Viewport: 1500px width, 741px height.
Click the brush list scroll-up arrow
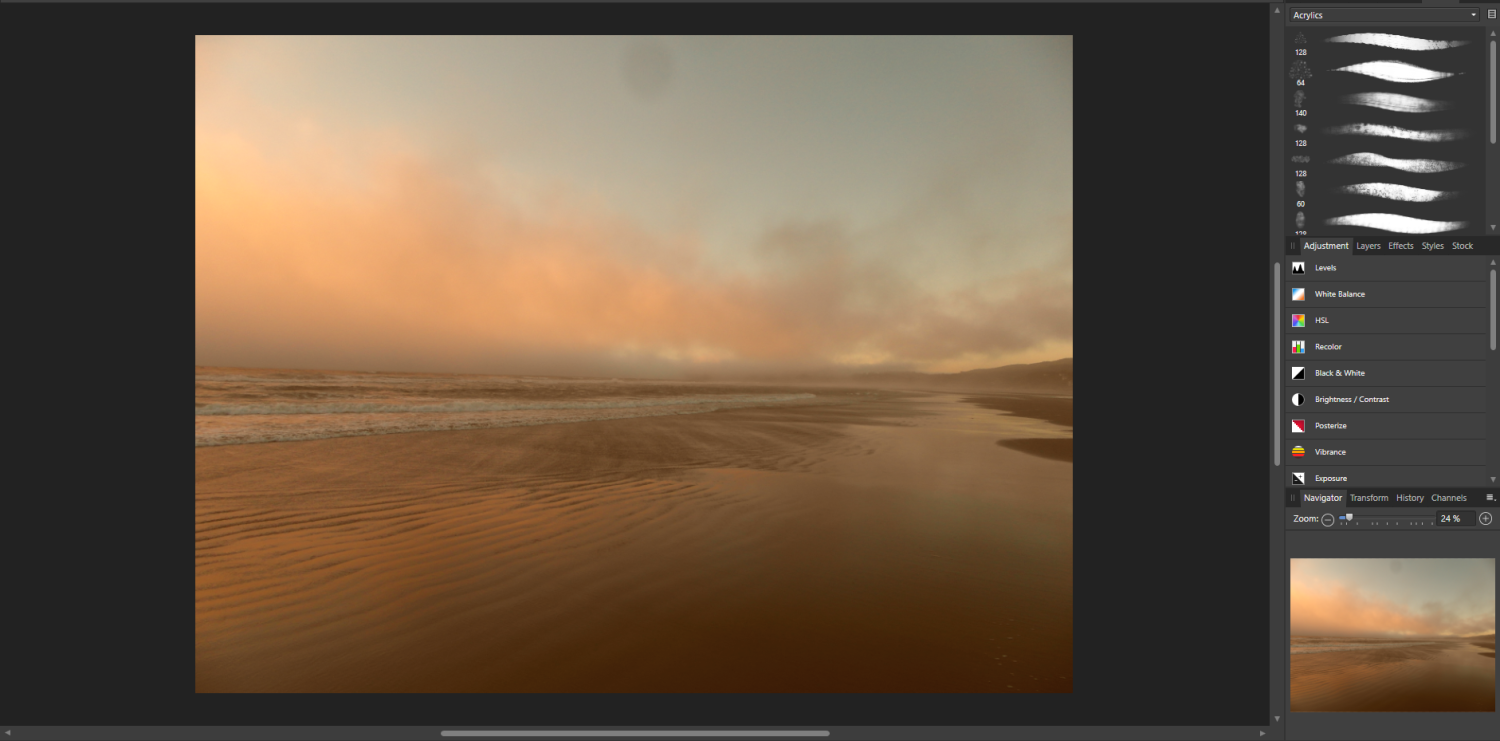tap(1493, 34)
